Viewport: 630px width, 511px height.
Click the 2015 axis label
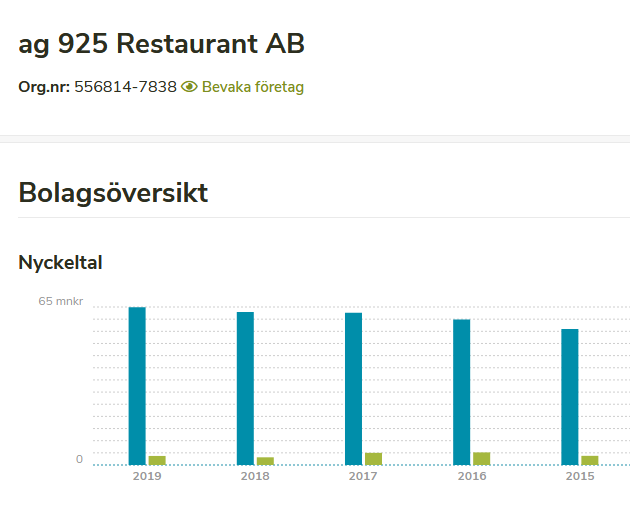click(580, 476)
